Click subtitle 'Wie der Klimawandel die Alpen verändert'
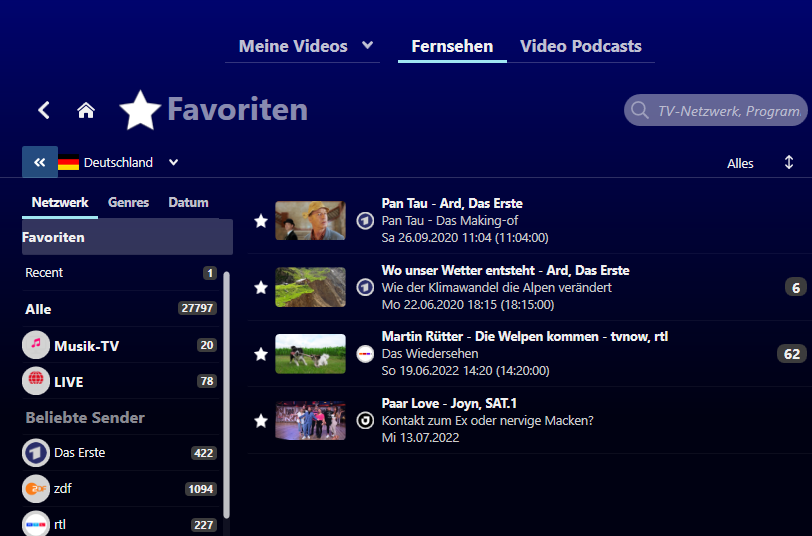Image resolution: width=812 pixels, height=536 pixels. pos(497,287)
